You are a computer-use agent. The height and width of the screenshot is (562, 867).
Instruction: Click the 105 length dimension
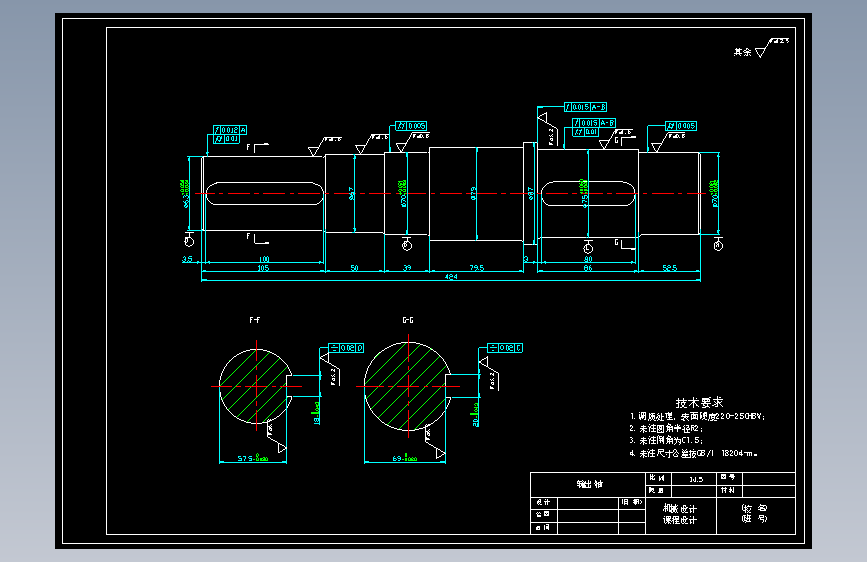point(263,268)
